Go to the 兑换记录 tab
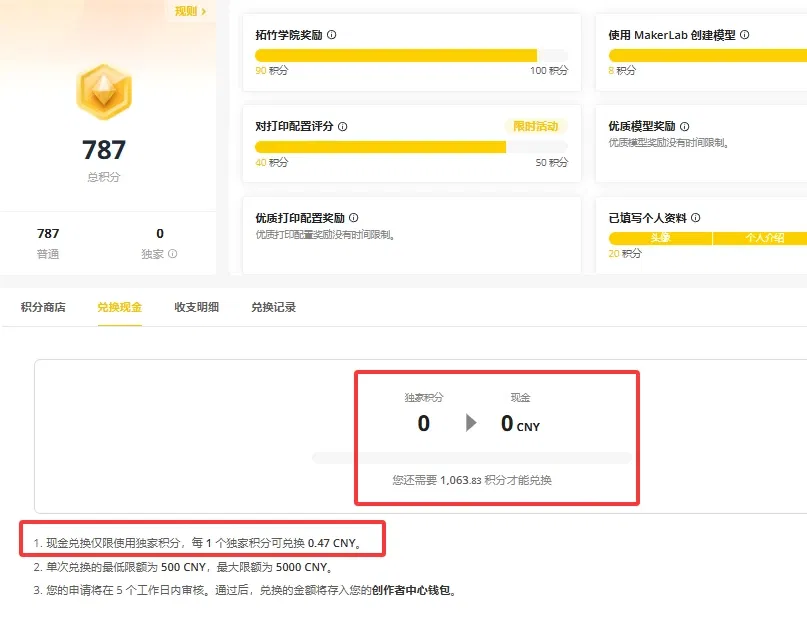This screenshot has height=619, width=807. tap(273, 307)
